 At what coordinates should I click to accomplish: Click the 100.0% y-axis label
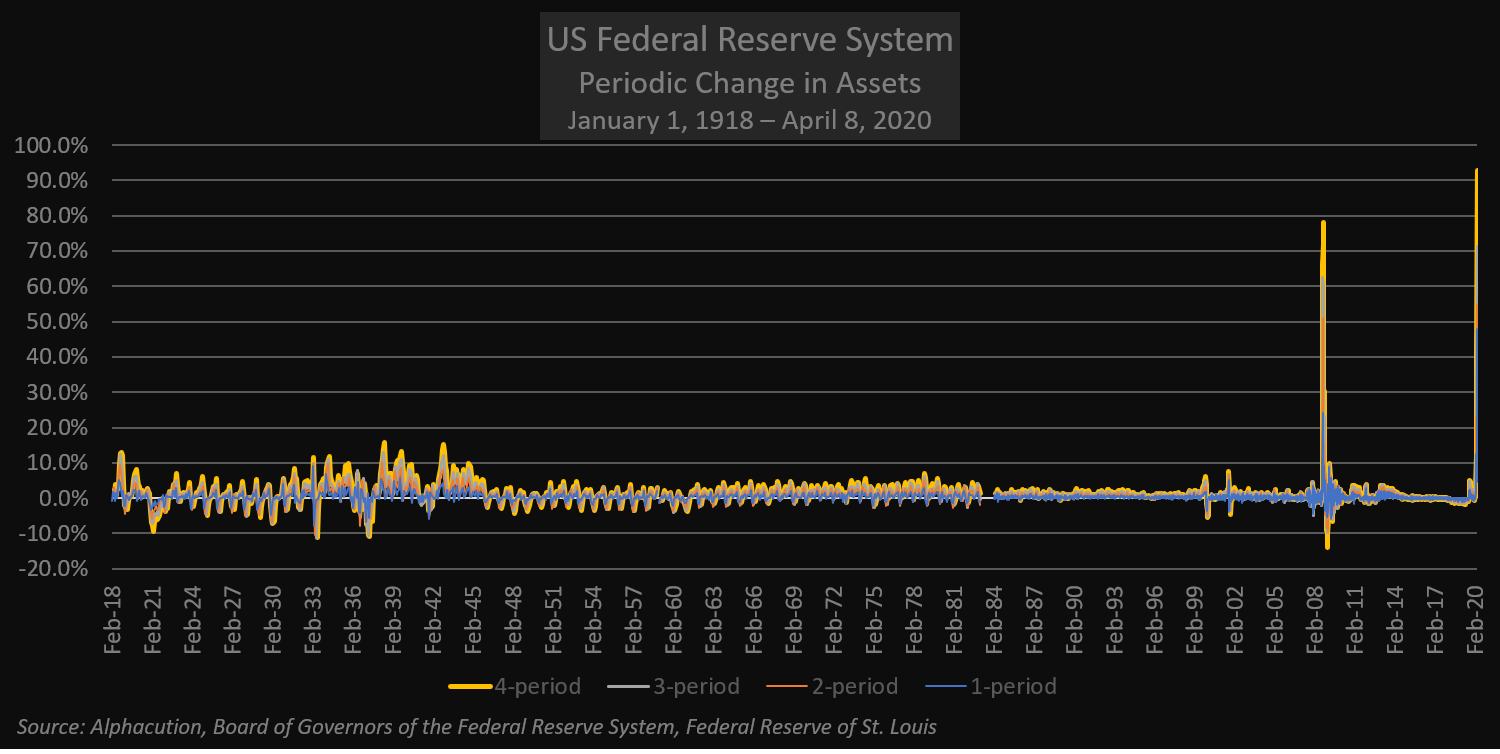point(52,146)
